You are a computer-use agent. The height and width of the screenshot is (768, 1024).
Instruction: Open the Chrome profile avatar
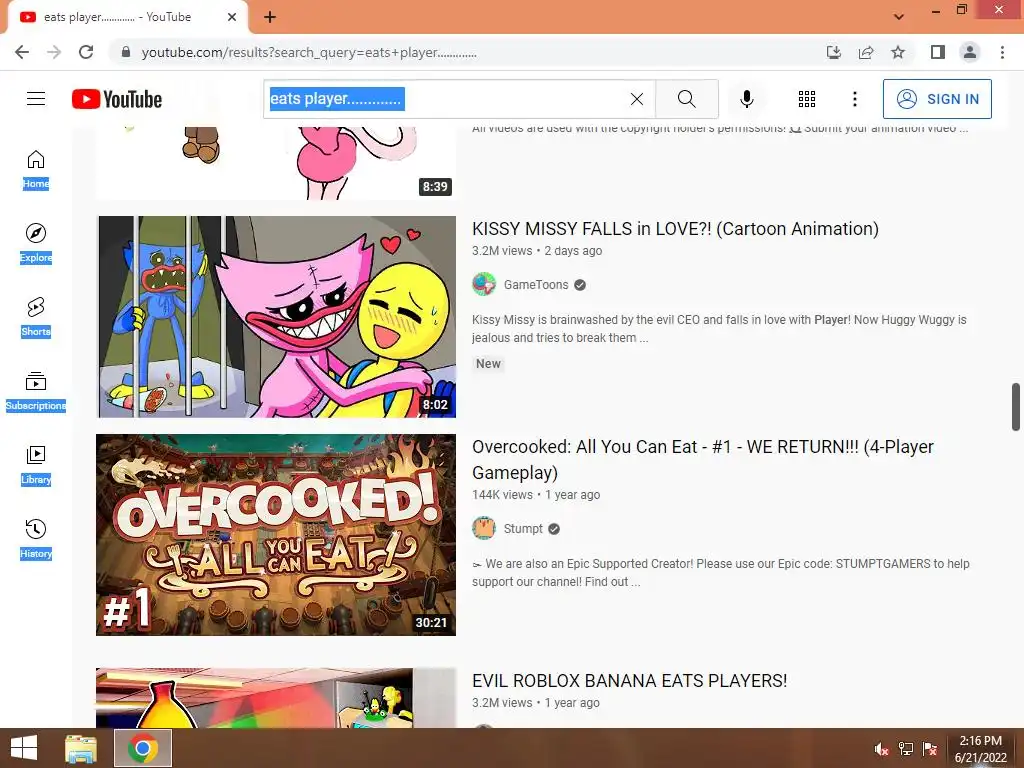tap(970, 52)
